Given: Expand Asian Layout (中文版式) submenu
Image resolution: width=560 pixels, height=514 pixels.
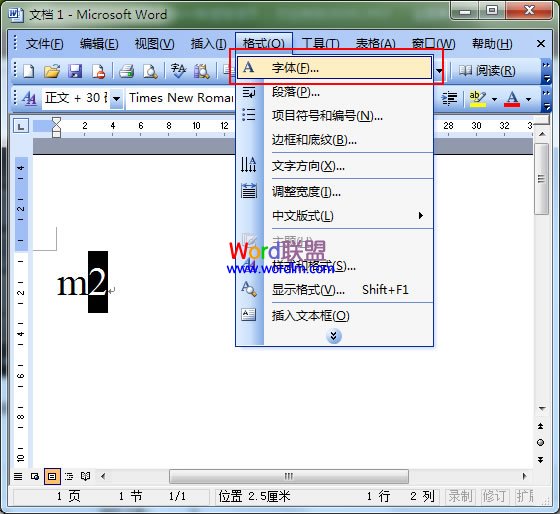Looking at the screenshot, I should (334, 216).
